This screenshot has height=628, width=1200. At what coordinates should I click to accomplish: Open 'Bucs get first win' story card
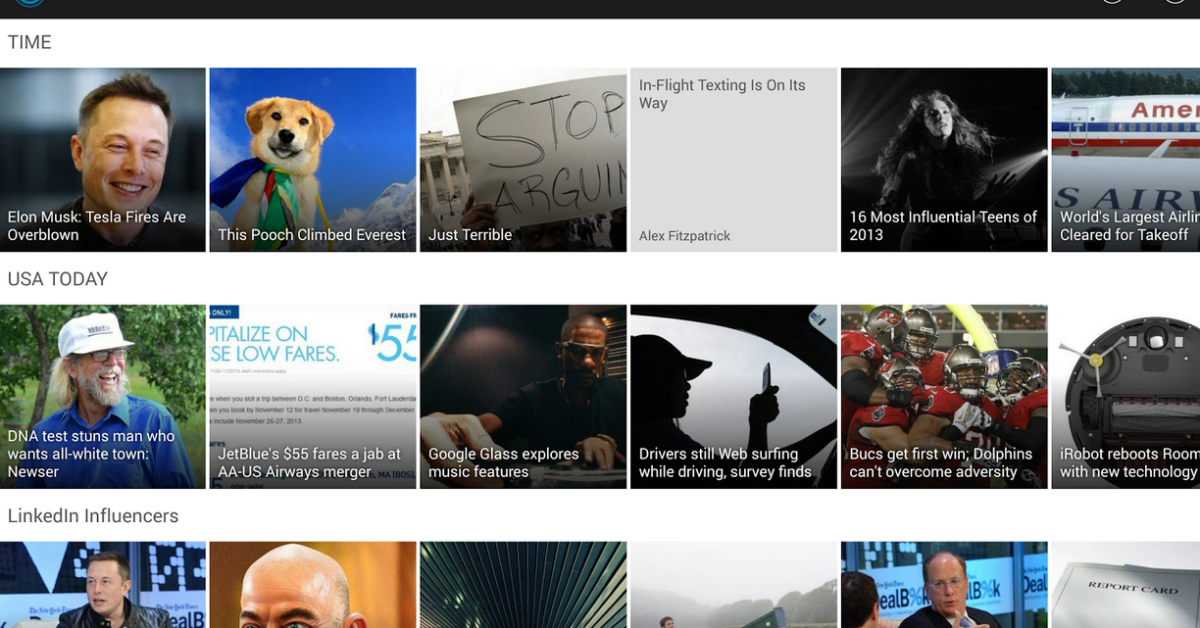click(x=944, y=397)
